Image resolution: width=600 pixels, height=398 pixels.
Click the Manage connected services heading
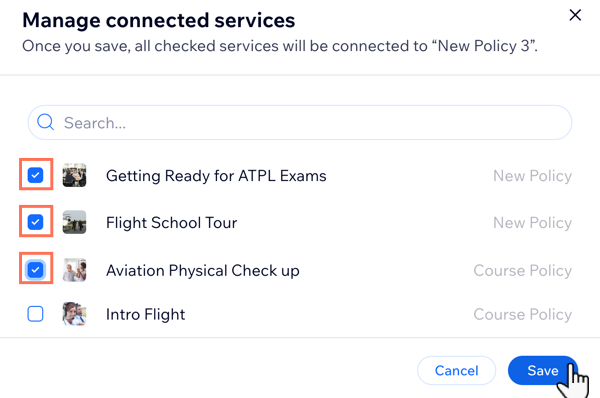tap(159, 20)
